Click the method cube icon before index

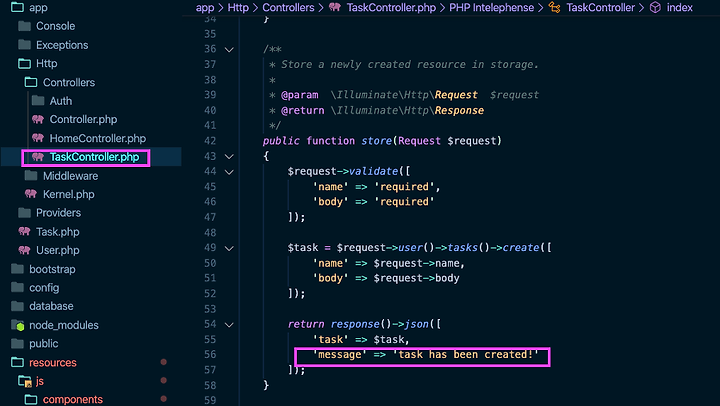click(x=655, y=7)
